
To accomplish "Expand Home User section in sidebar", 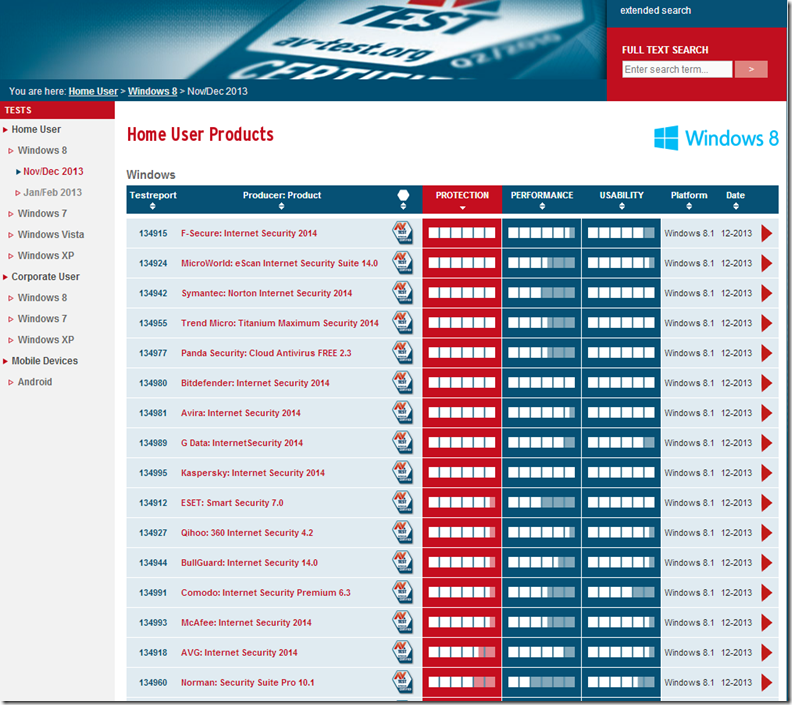I will (x=36, y=129).
